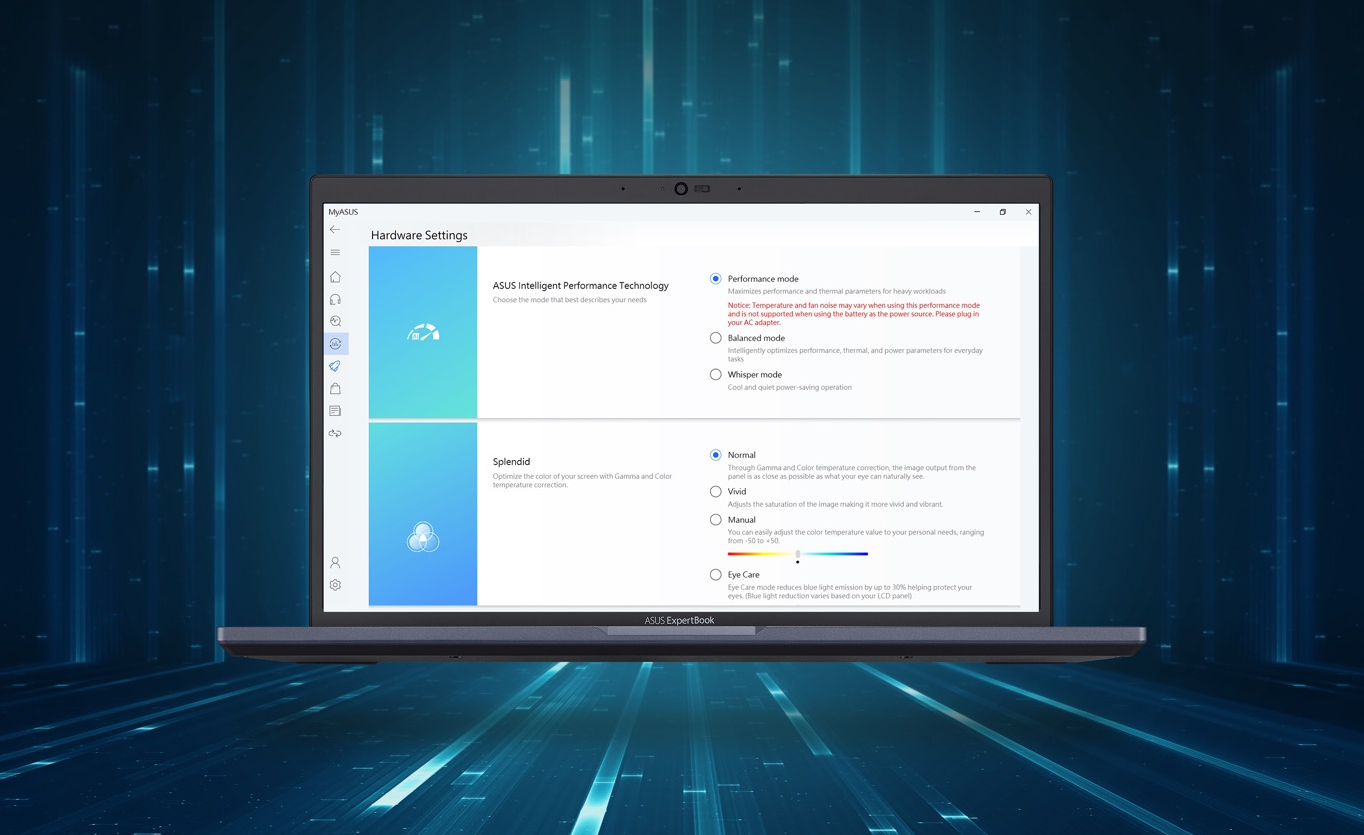Open the hamburger navigation menu

coord(335,252)
